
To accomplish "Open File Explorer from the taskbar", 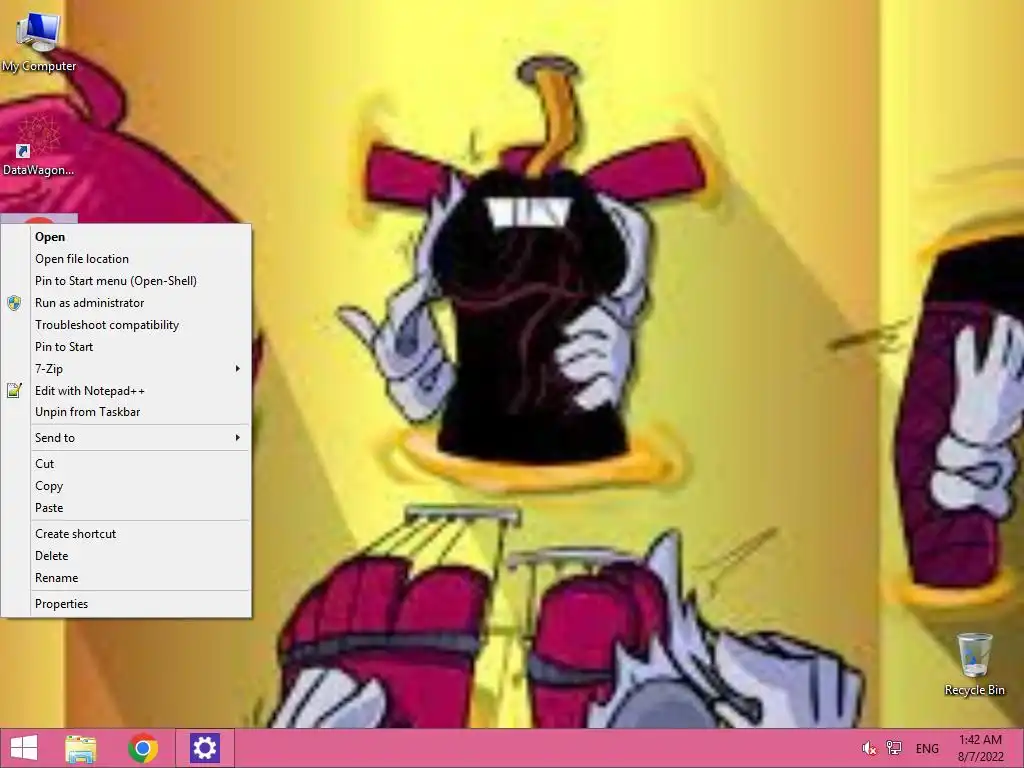I will 81,748.
